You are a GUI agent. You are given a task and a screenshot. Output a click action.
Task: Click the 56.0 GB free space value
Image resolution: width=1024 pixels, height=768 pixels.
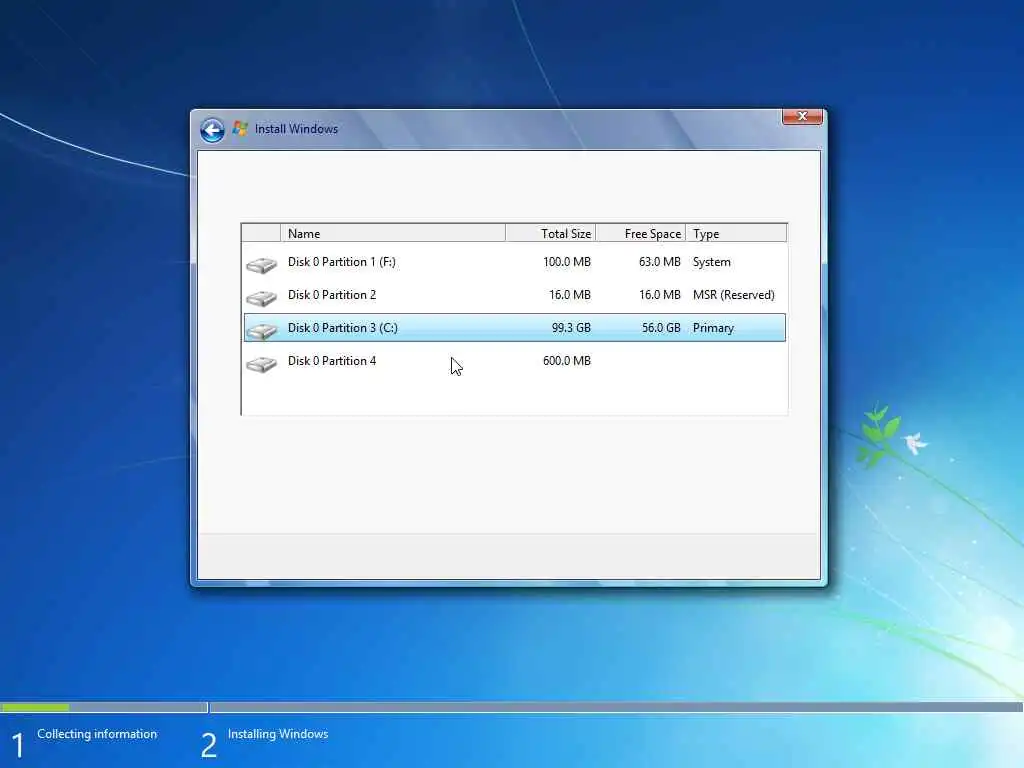661,328
